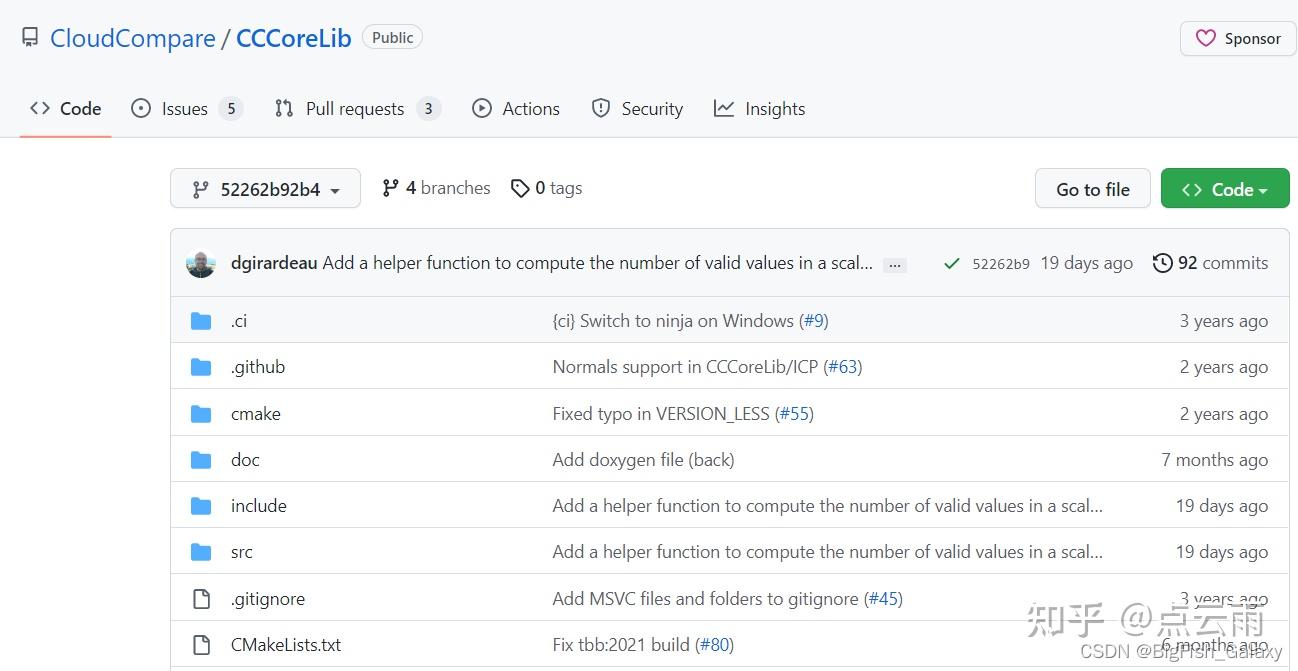
Task: Click the Sponsor heart button
Action: click(x=1238, y=39)
